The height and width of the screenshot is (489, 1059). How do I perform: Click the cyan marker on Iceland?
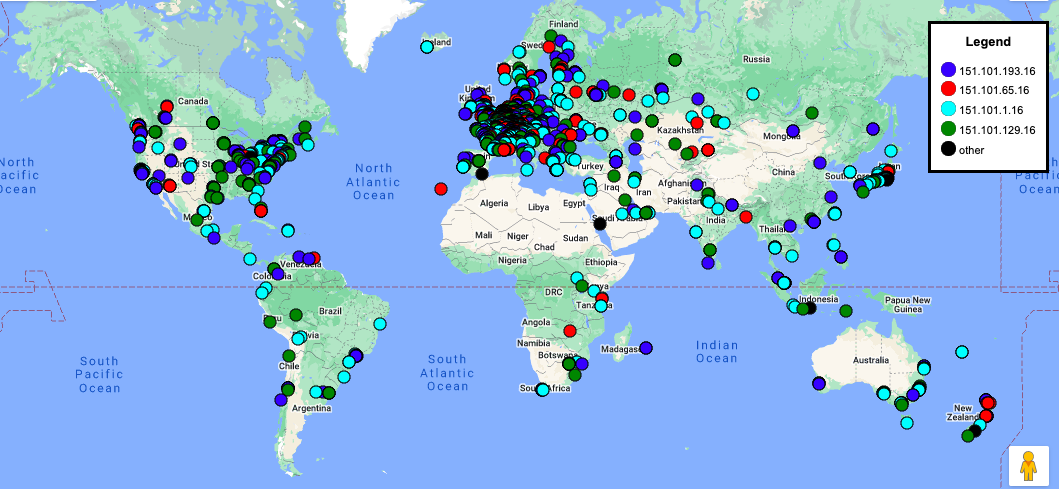pos(427,47)
